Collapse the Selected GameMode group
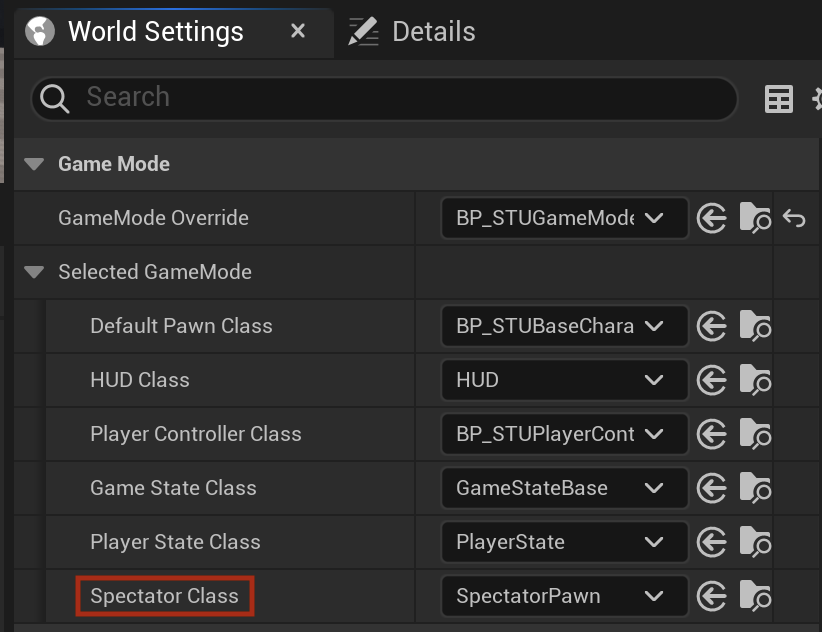822x632 pixels. tap(34, 272)
